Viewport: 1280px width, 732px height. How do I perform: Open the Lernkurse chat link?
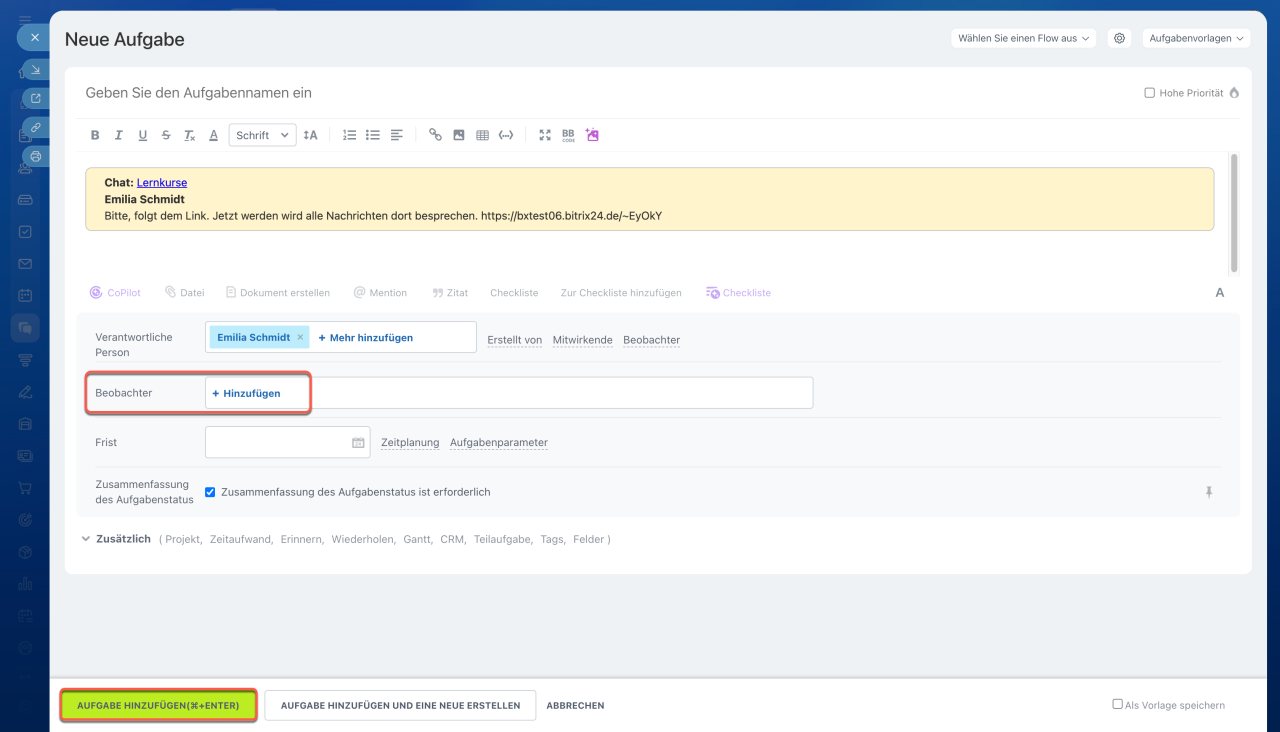[x=162, y=183]
